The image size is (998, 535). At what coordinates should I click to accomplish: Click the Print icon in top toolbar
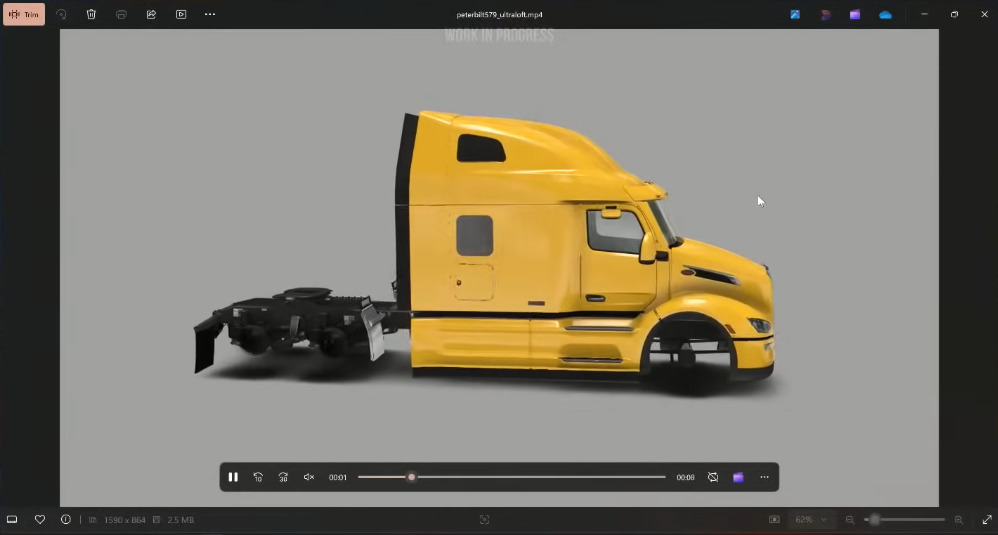(x=121, y=15)
